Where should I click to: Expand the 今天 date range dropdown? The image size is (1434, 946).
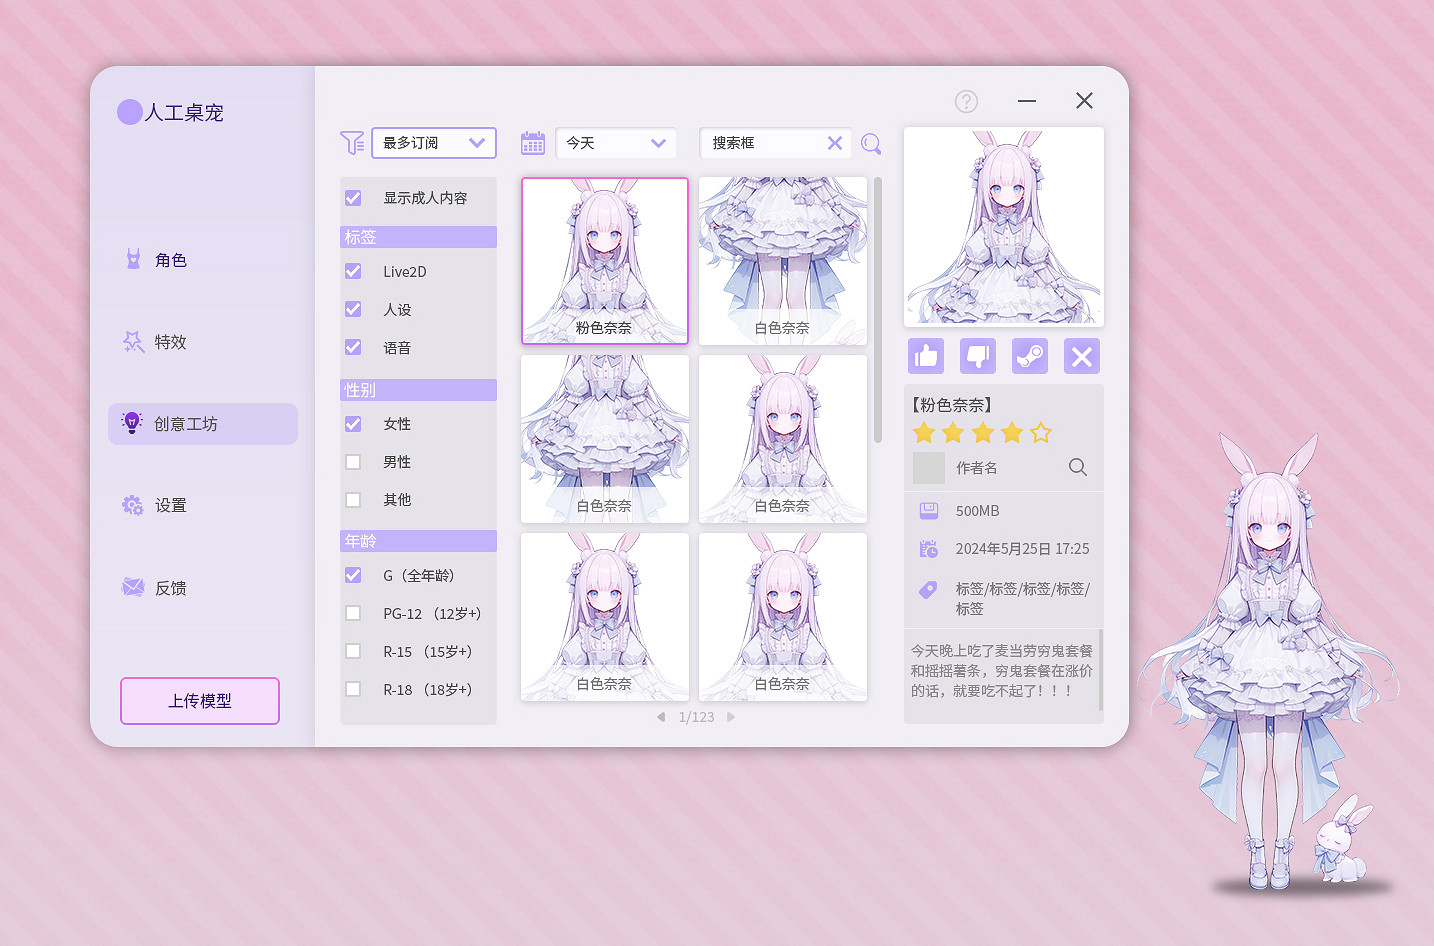click(658, 143)
